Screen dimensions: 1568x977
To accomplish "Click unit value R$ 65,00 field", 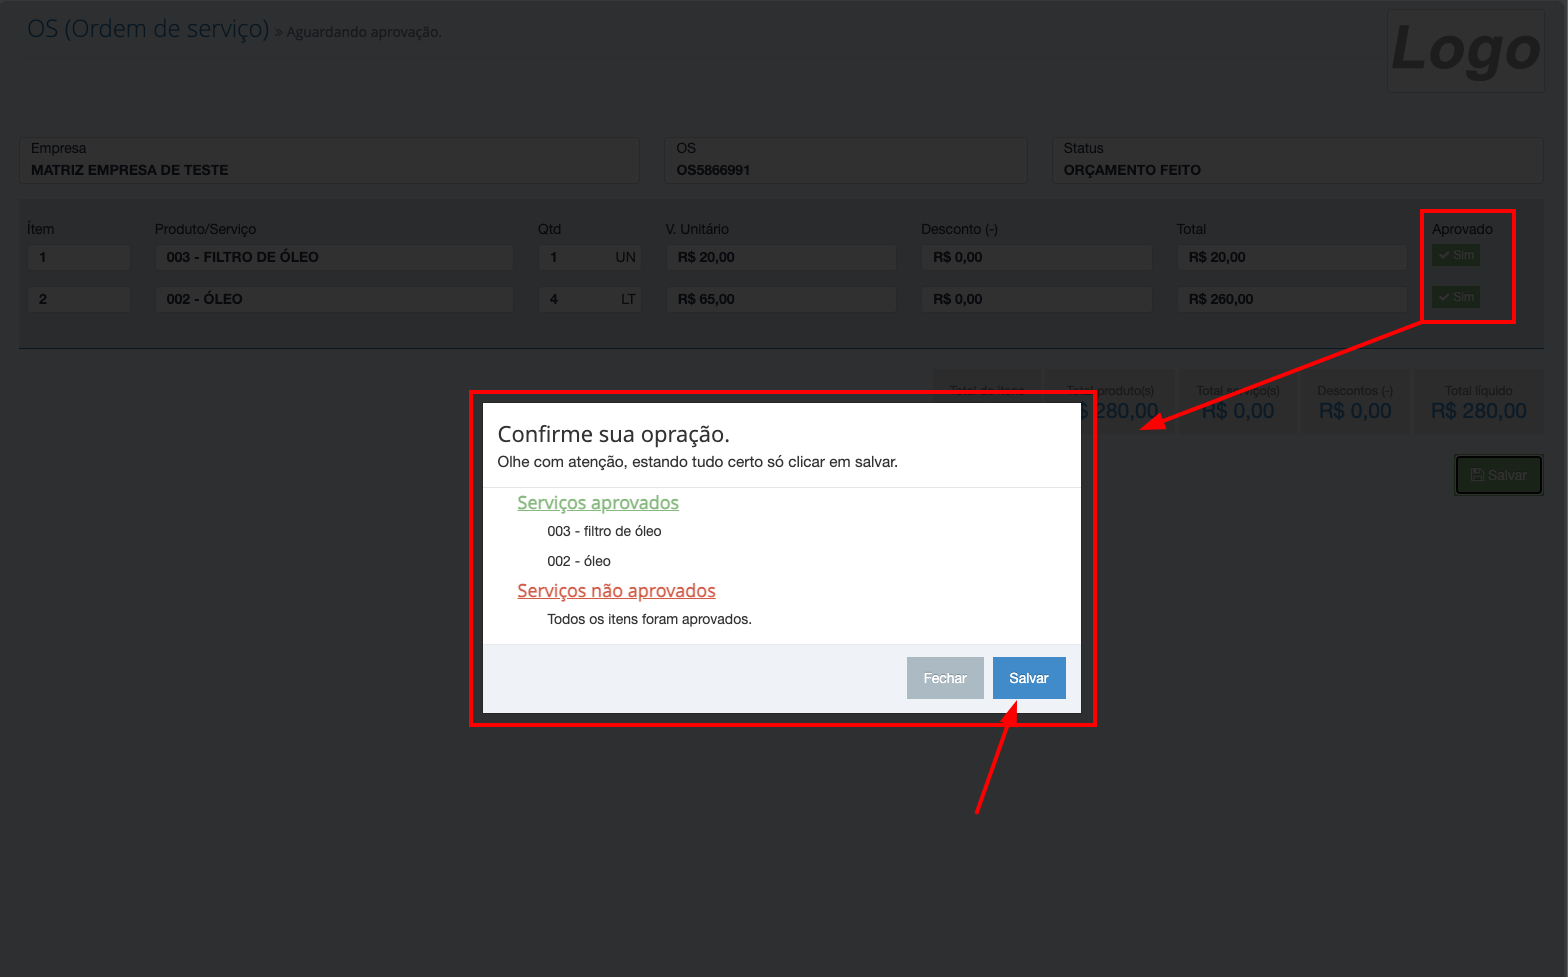I will pos(781,299).
